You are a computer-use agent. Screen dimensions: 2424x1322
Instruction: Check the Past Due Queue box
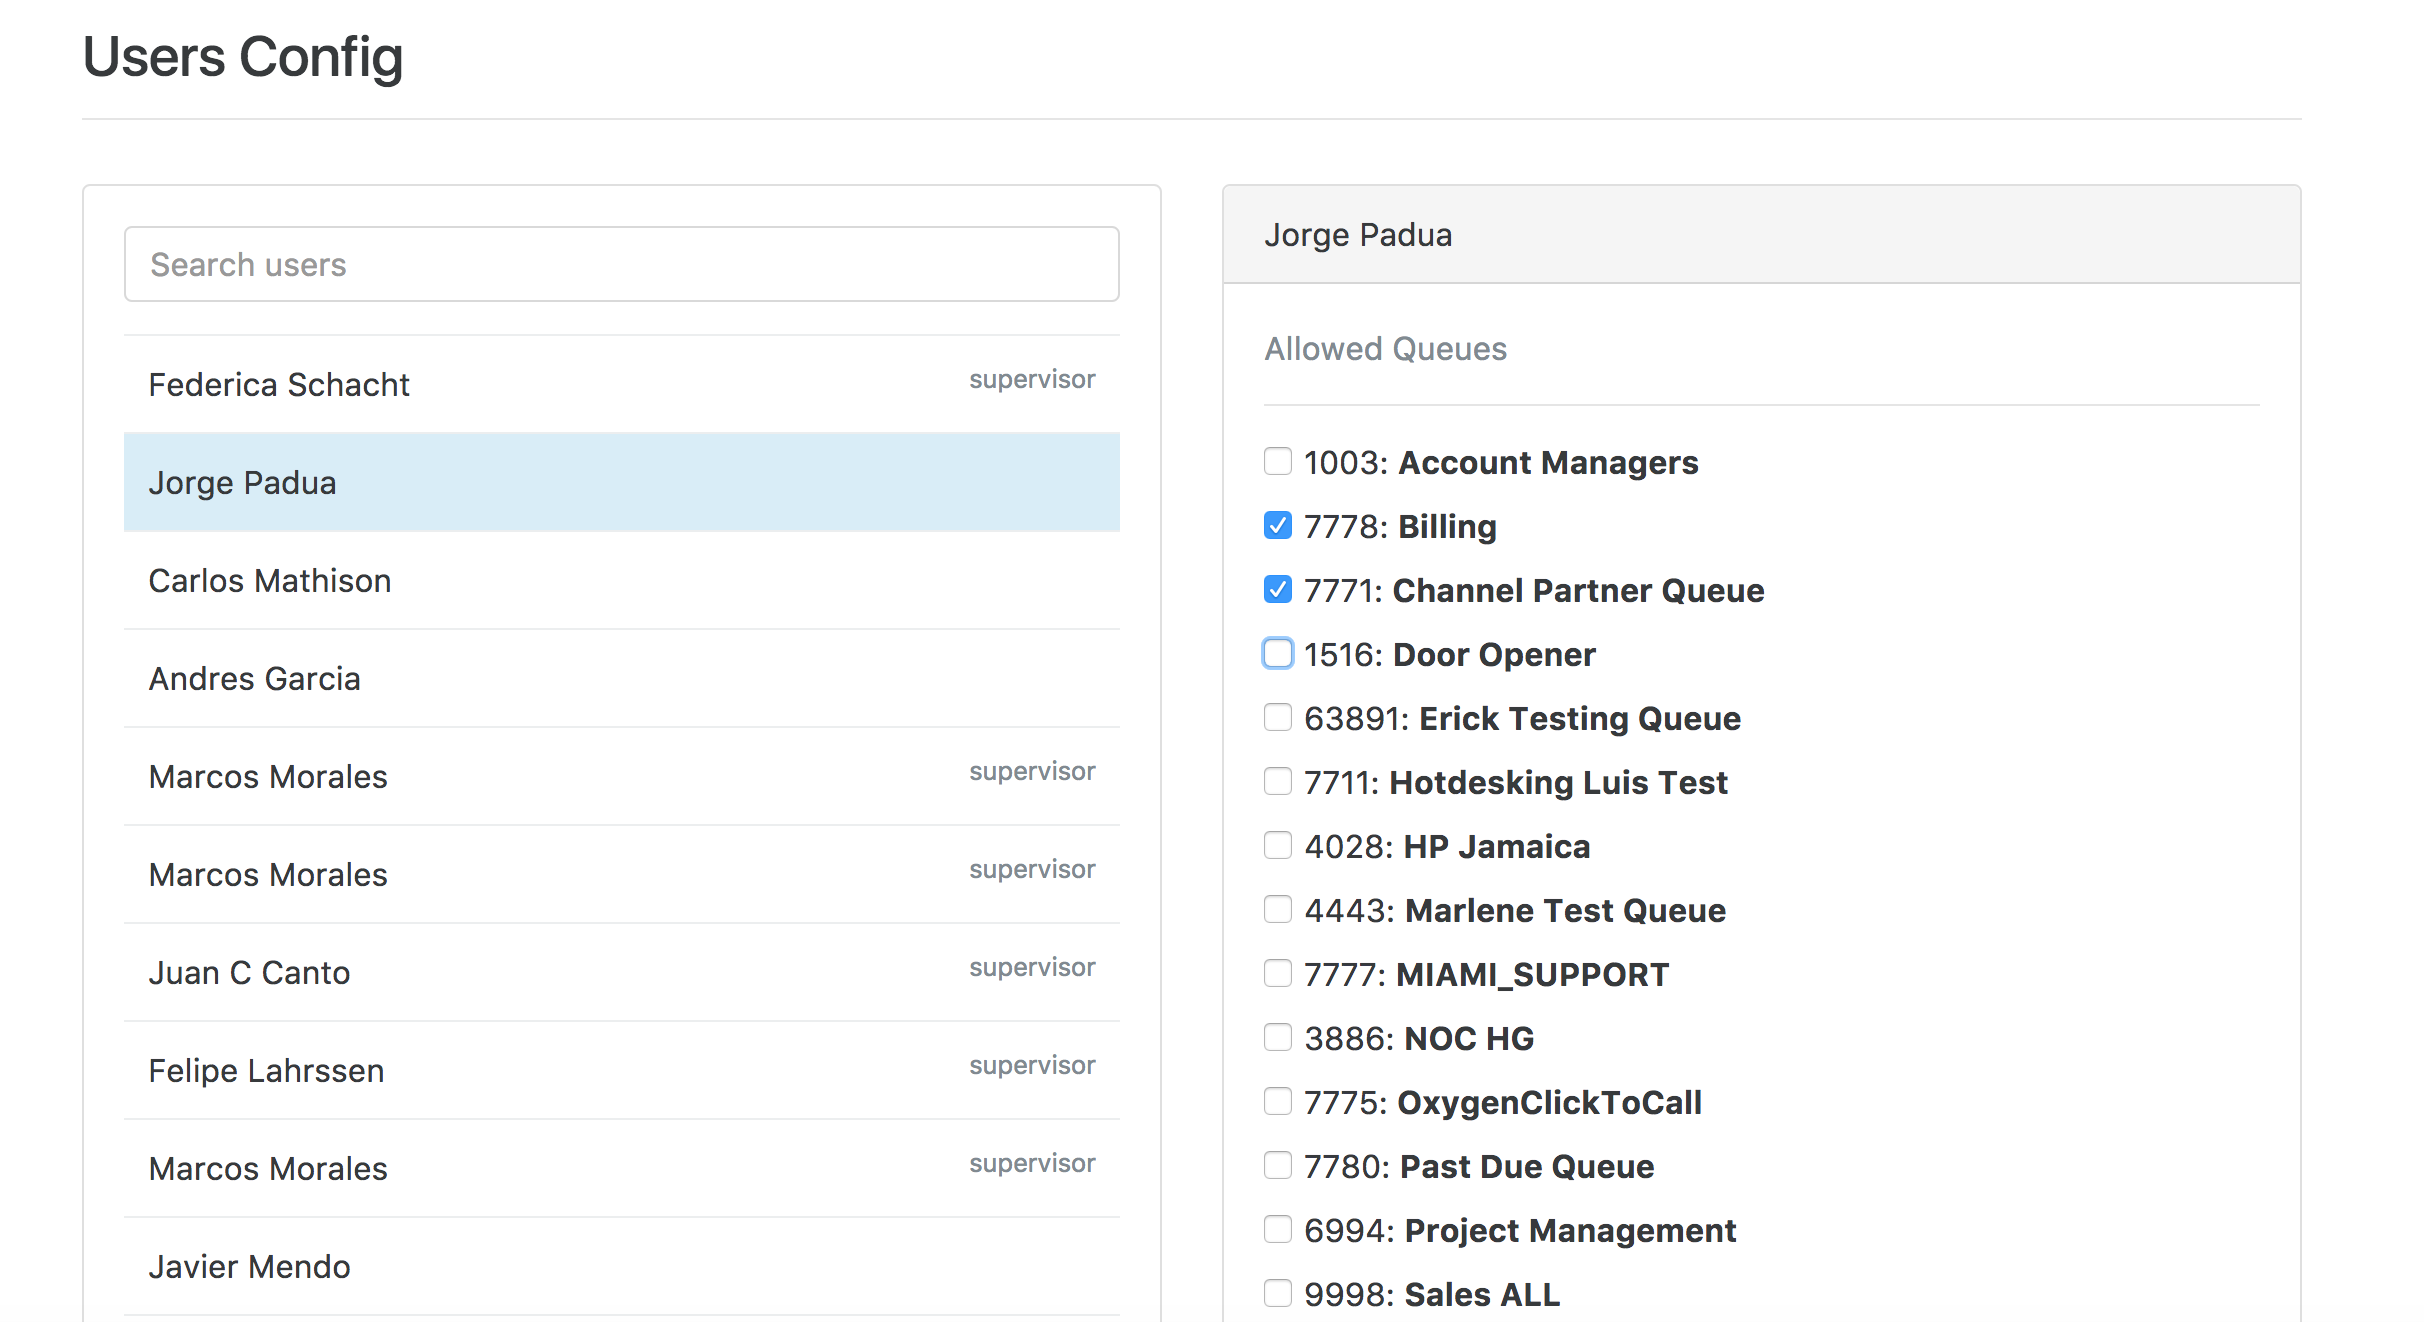pos(1277,1166)
